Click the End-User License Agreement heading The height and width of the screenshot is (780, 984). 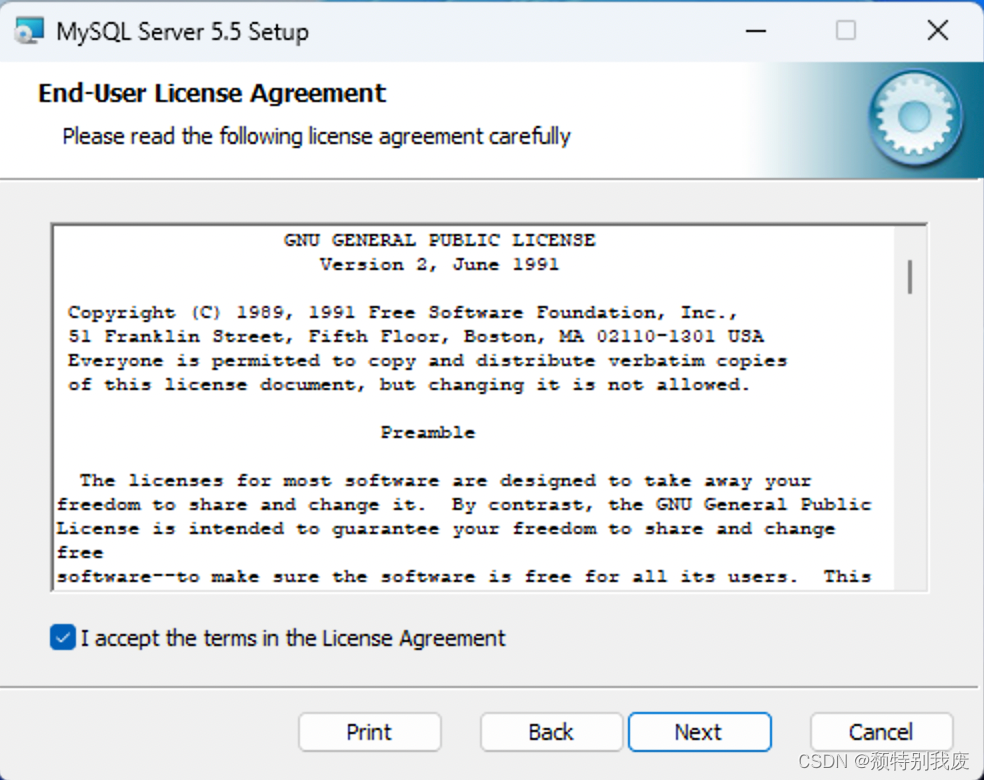coord(211,93)
